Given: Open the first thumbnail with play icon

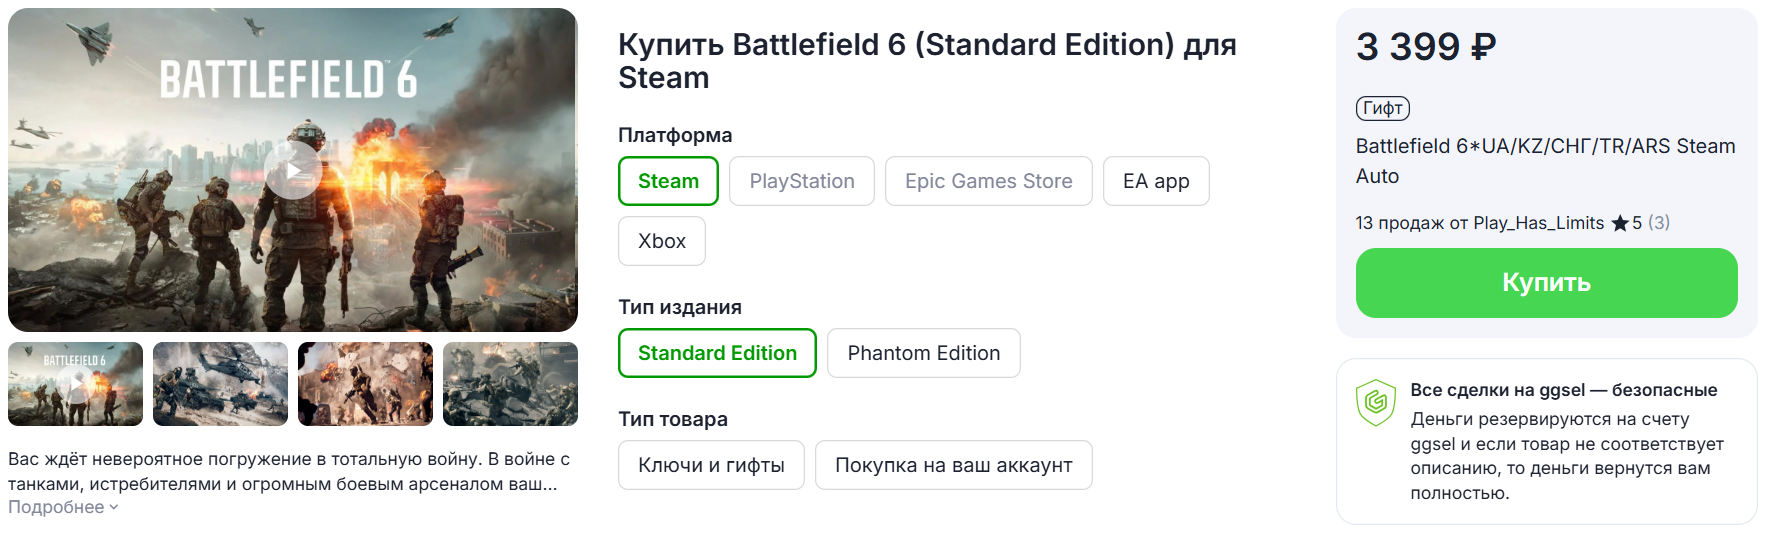Looking at the screenshot, I should [x=75, y=384].
